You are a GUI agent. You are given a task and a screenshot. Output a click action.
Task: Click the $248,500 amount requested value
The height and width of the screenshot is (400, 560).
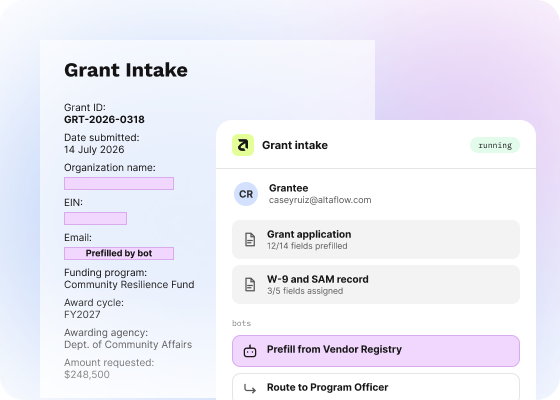click(87, 374)
